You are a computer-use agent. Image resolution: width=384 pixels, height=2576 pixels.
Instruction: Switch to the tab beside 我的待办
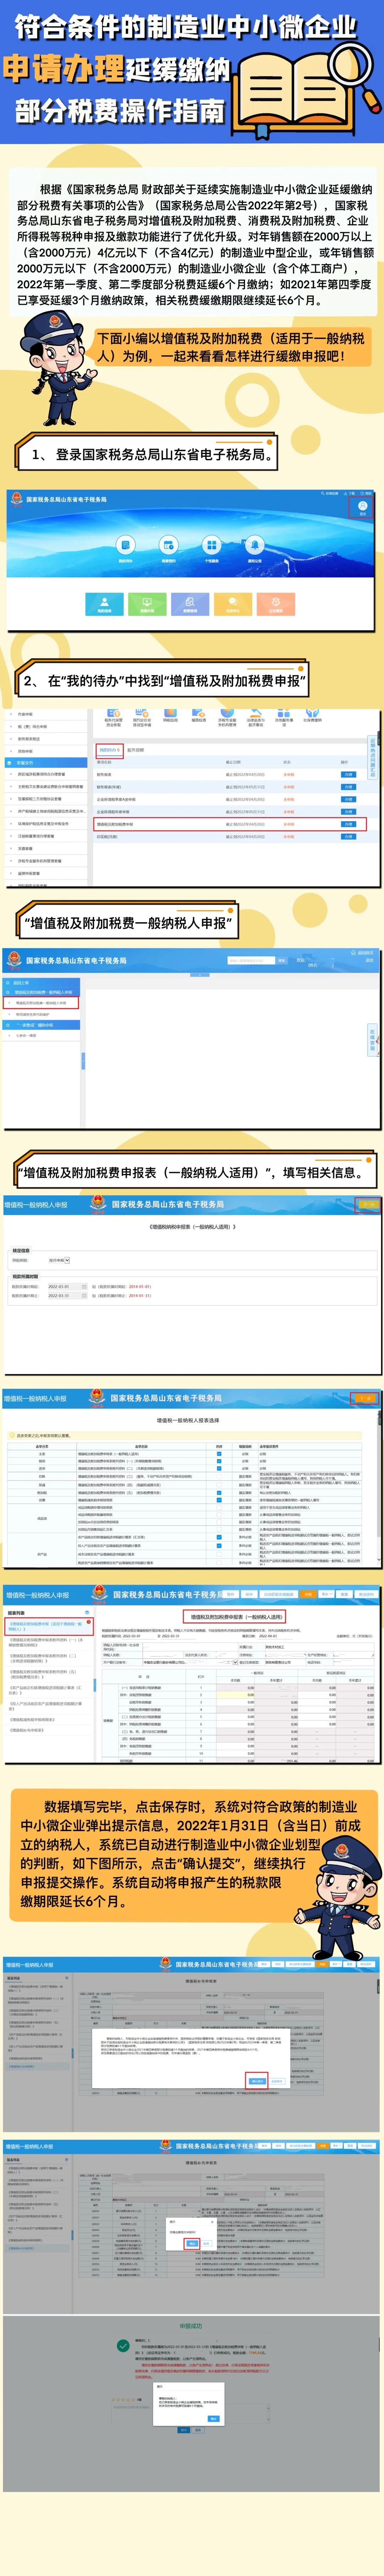(x=136, y=749)
